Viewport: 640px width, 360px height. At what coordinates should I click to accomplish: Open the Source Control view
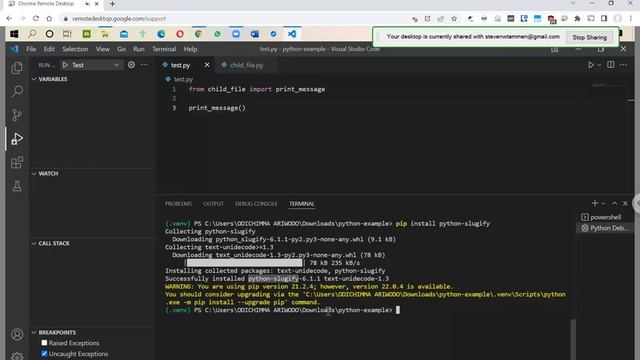(x=17, y=115)
